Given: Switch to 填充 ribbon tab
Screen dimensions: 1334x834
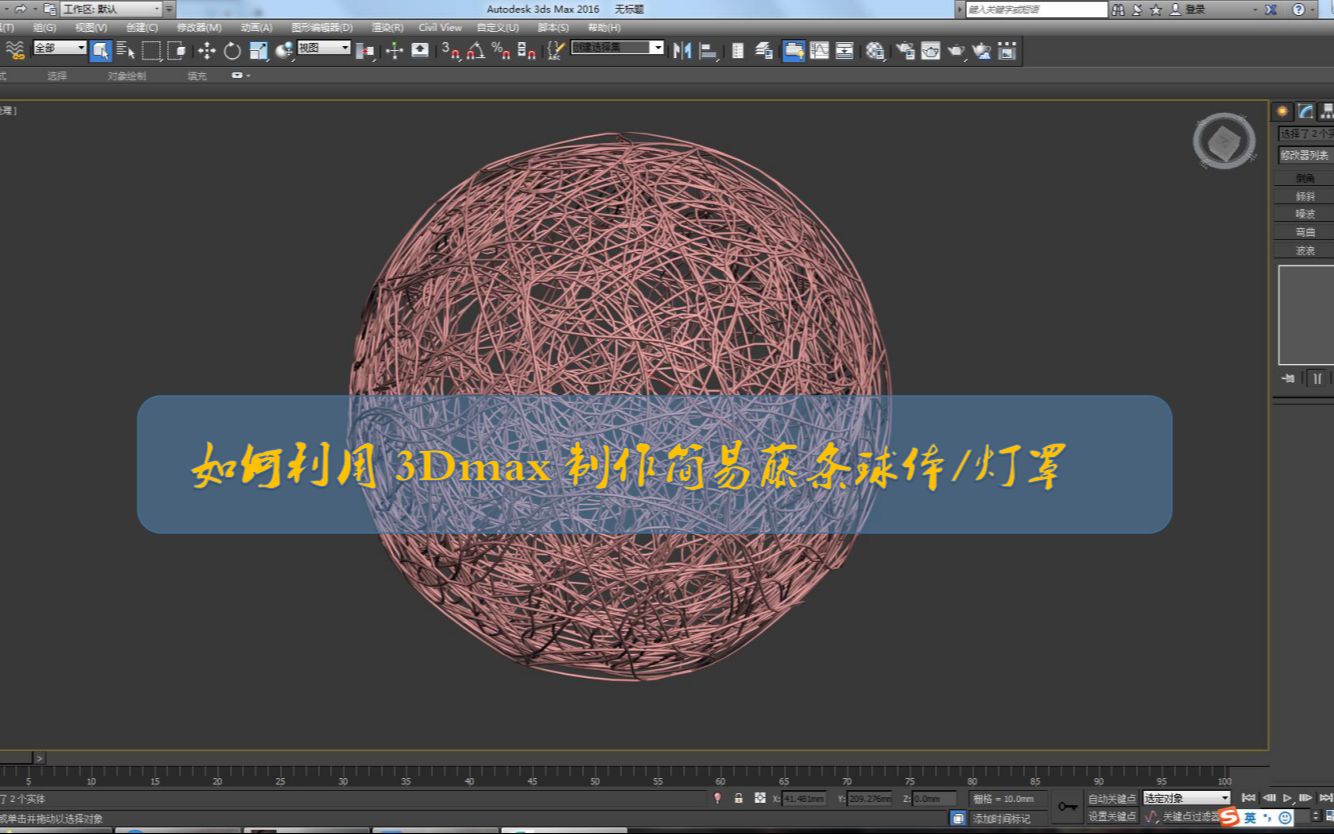Looking at the screenshot, I should [x=197, y=76].
